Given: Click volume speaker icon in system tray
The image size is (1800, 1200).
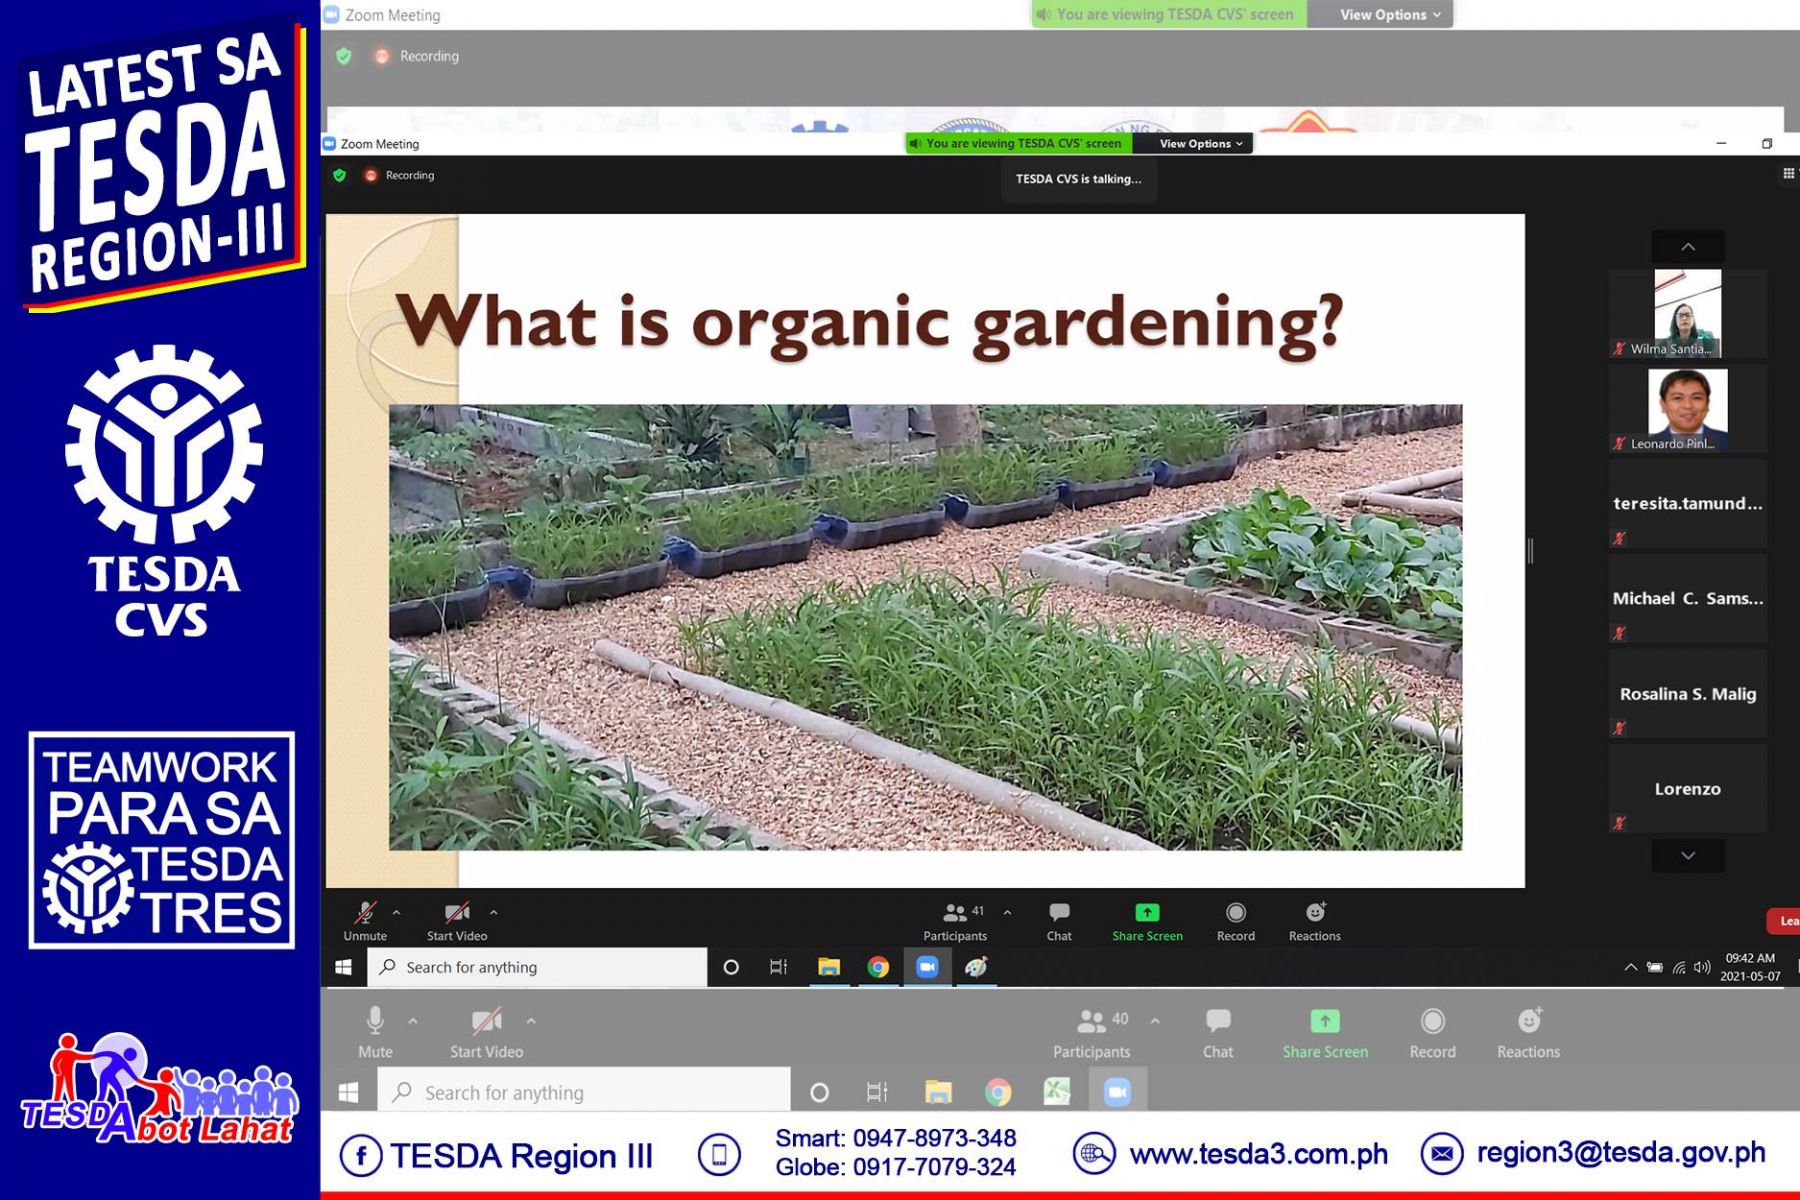Looking at the screenshot, I should [1702, 967].
